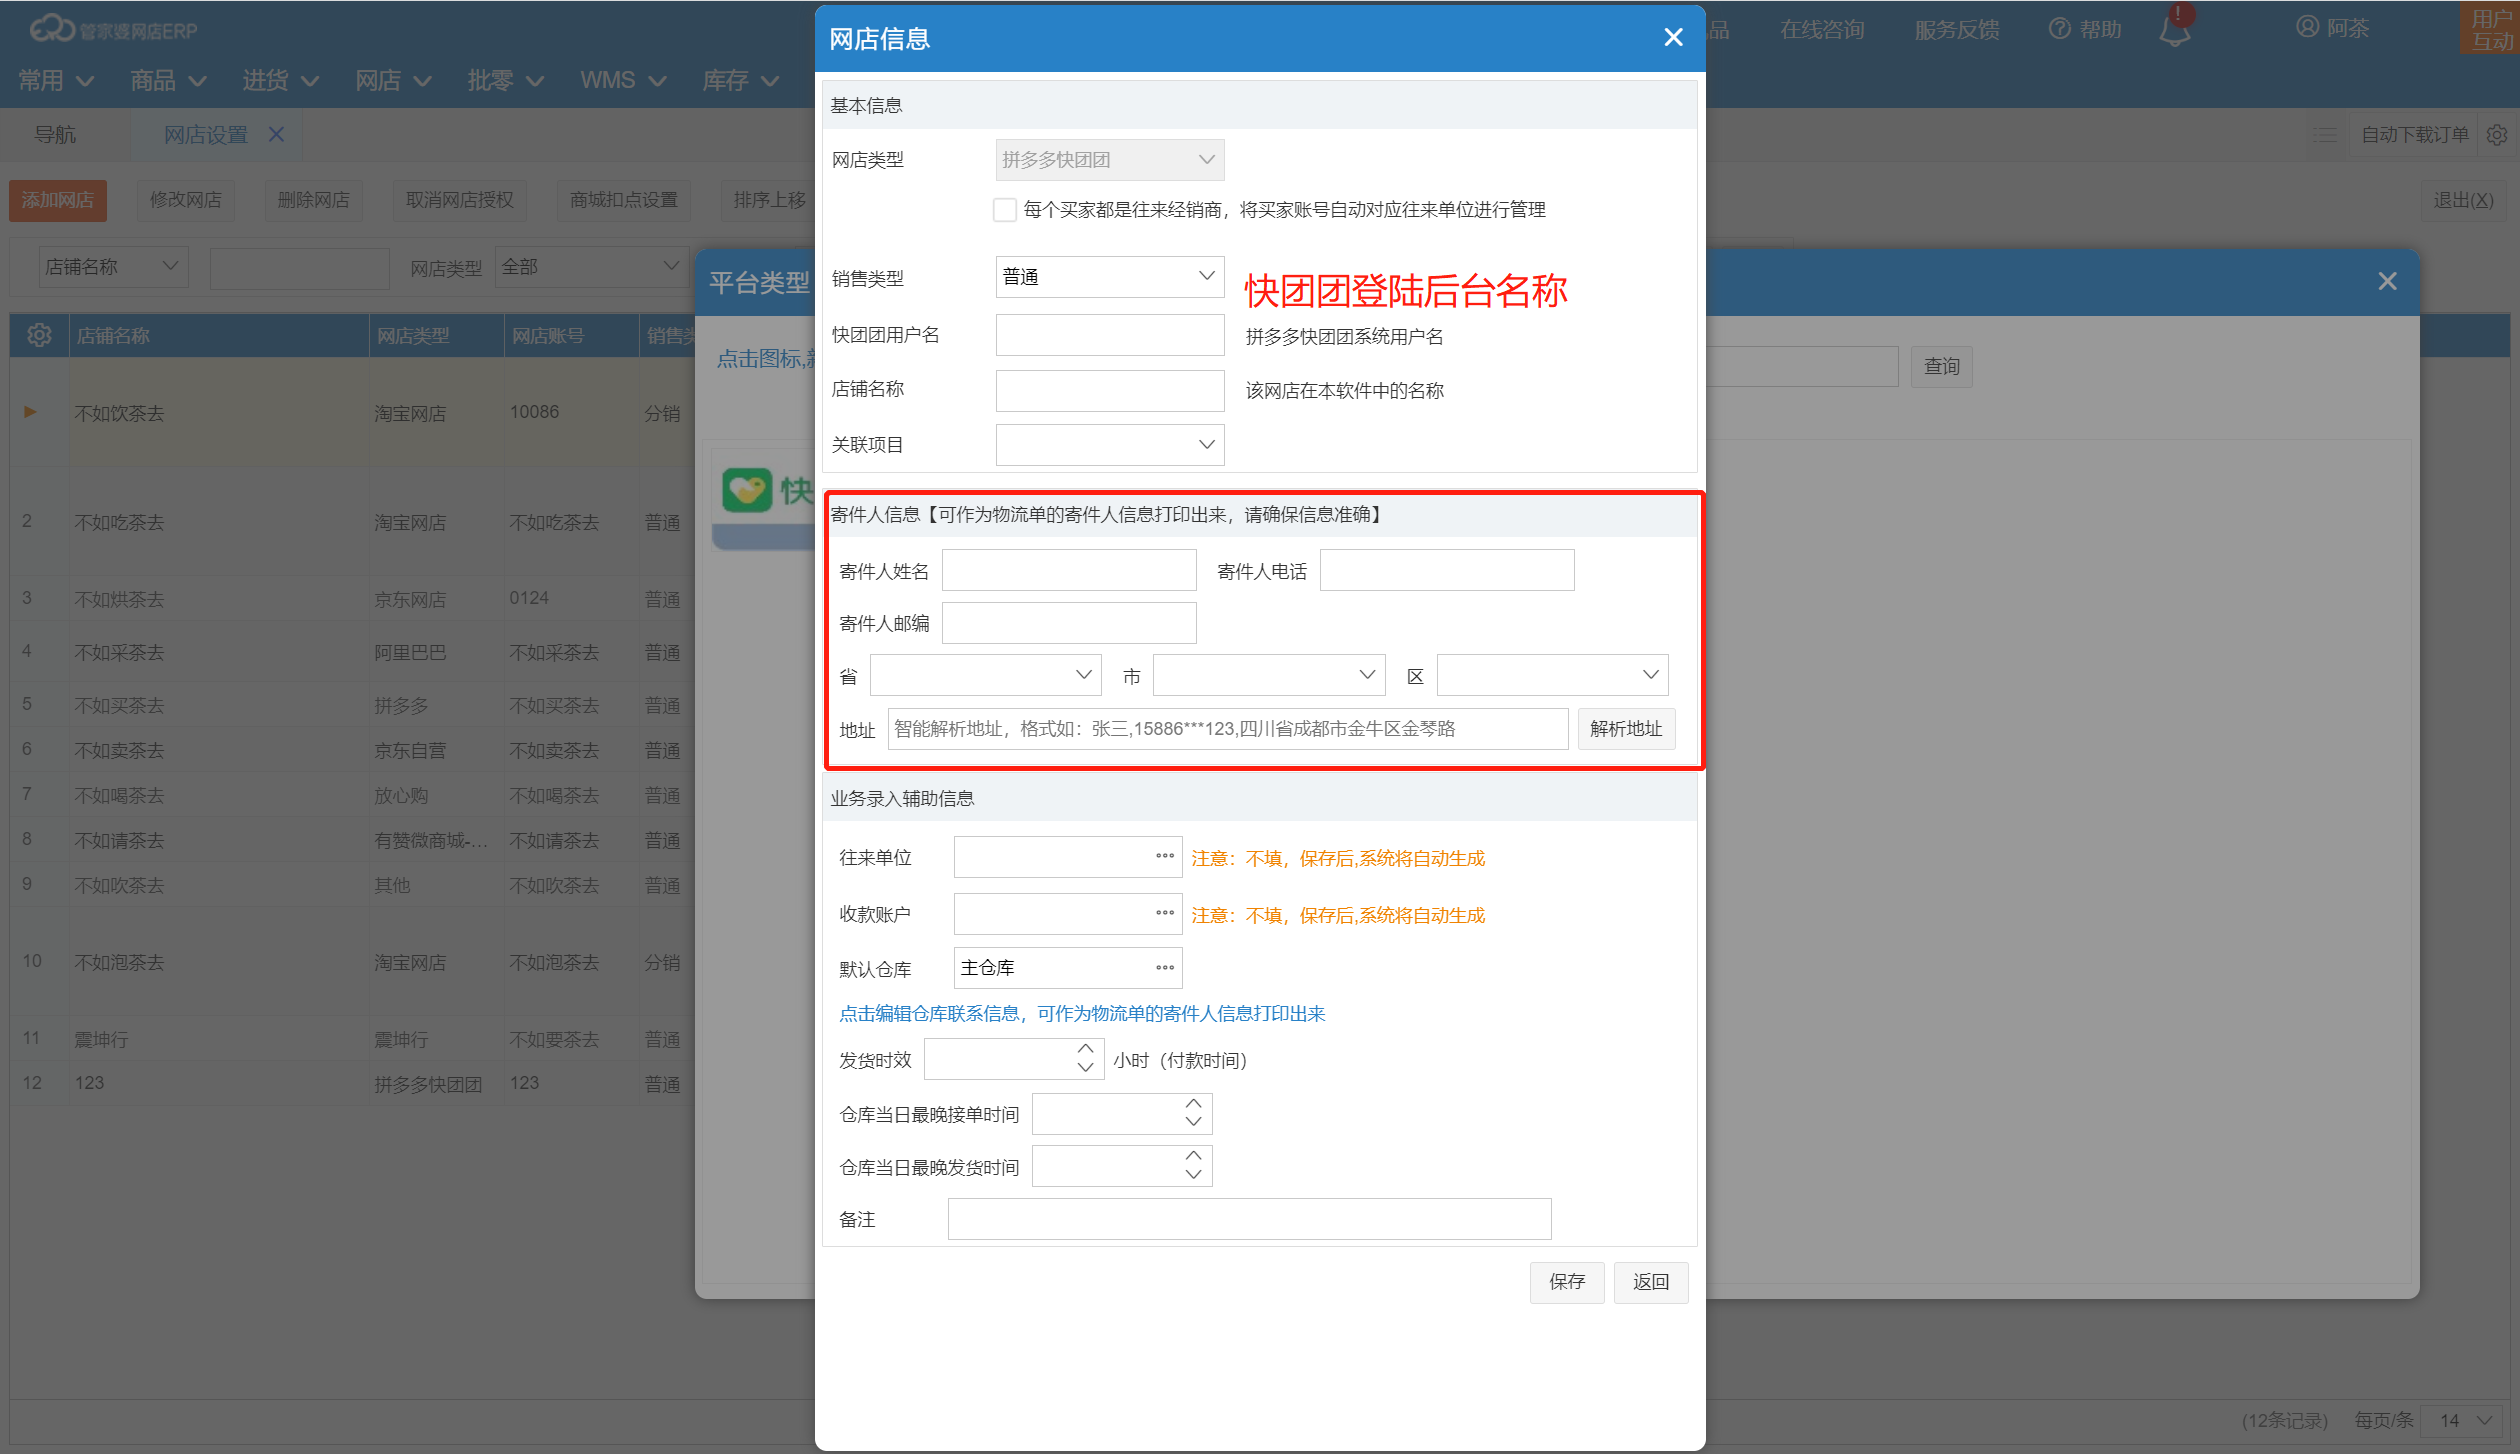Screen dimensions: 2520x1454
Task: Open the 库存 menu
Action: coord(740,80)
